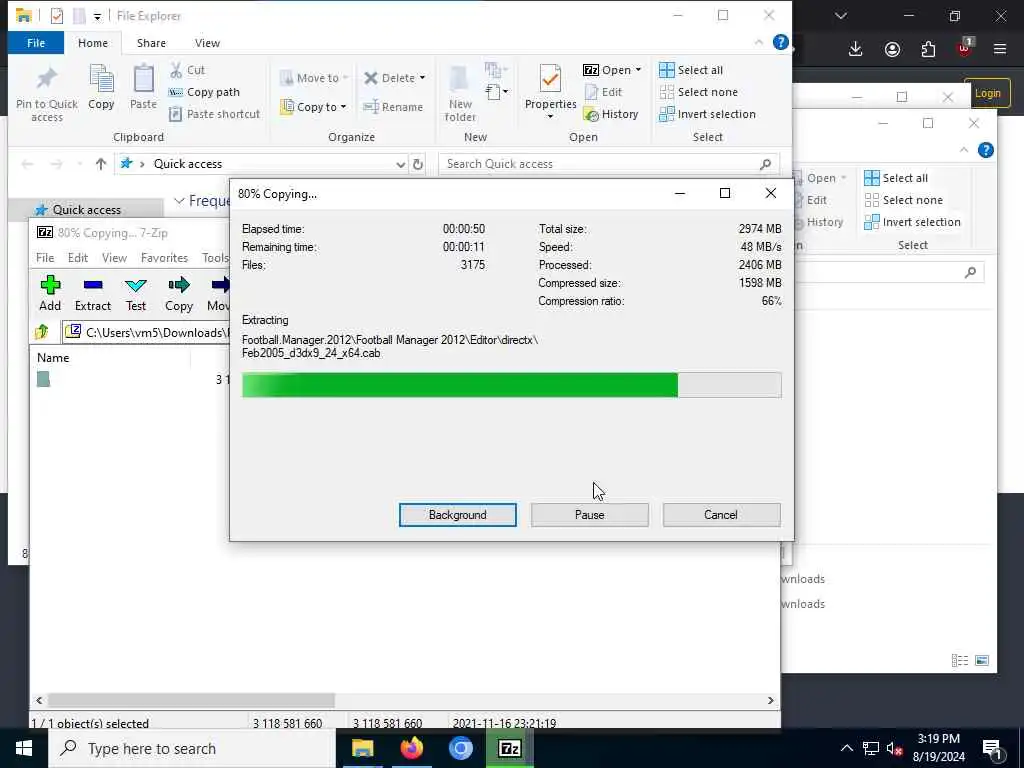Open the Properties icon in ribbon
This screenshot has width=1024, height=768.
coord(550,79)
